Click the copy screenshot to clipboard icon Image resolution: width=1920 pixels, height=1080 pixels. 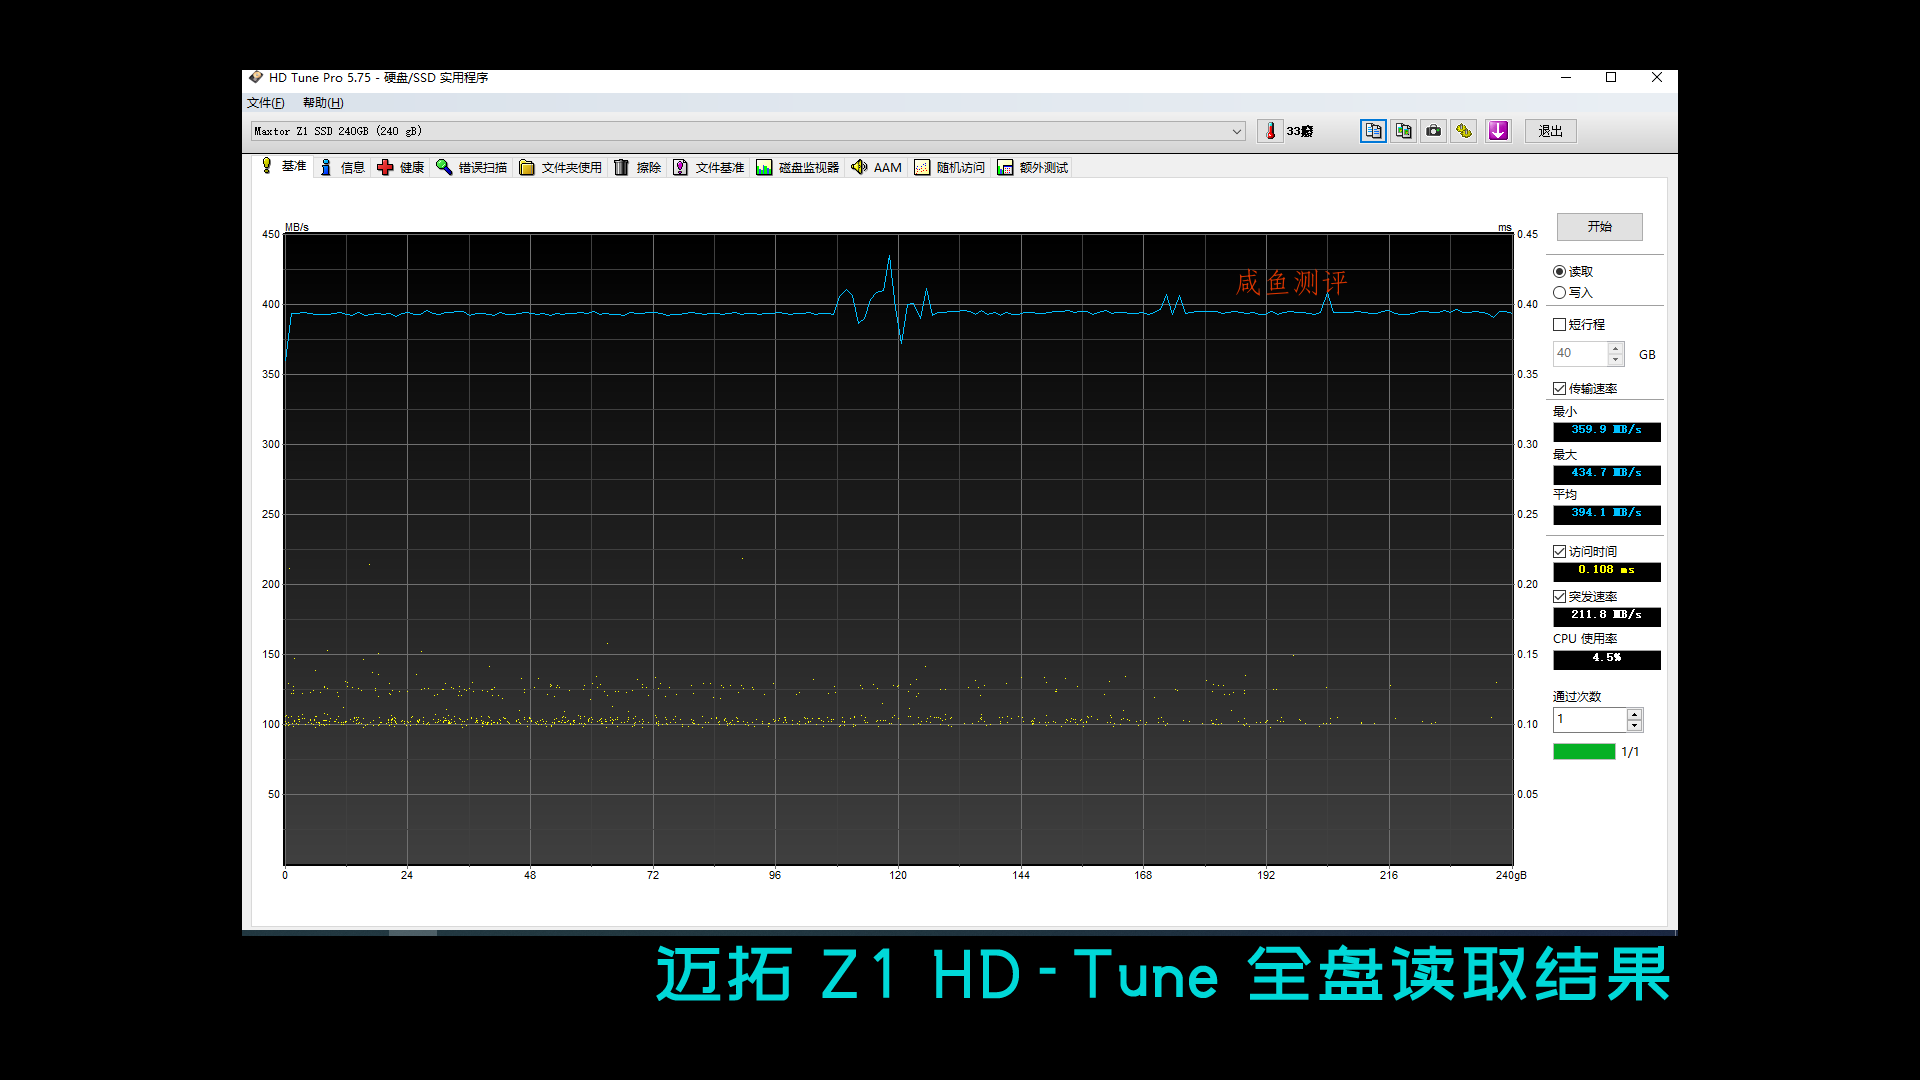tap(1404, 131)
